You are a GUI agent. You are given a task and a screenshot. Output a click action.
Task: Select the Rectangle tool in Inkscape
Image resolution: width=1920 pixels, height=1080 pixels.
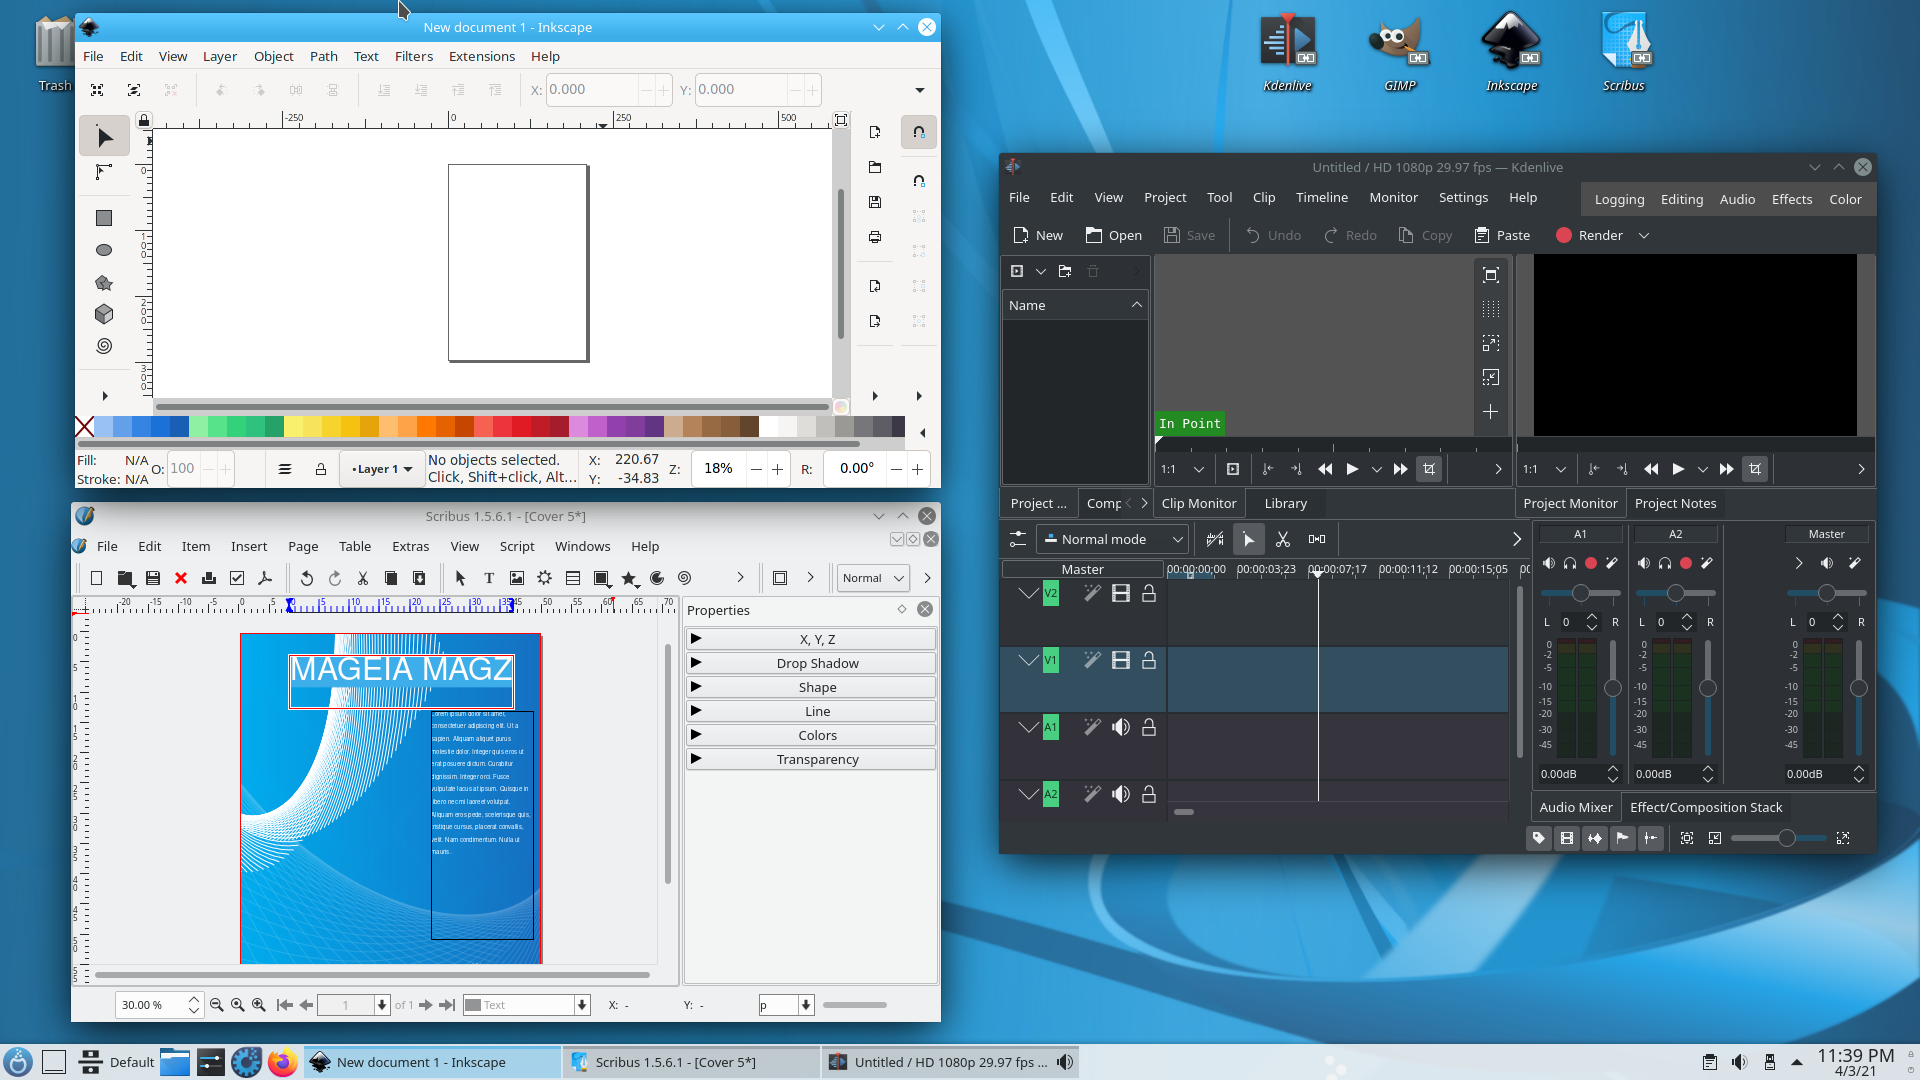(x=104, y=218)
